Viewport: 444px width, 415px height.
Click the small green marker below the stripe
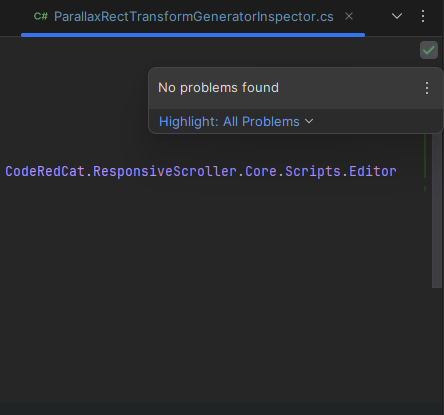coord(425,189)
